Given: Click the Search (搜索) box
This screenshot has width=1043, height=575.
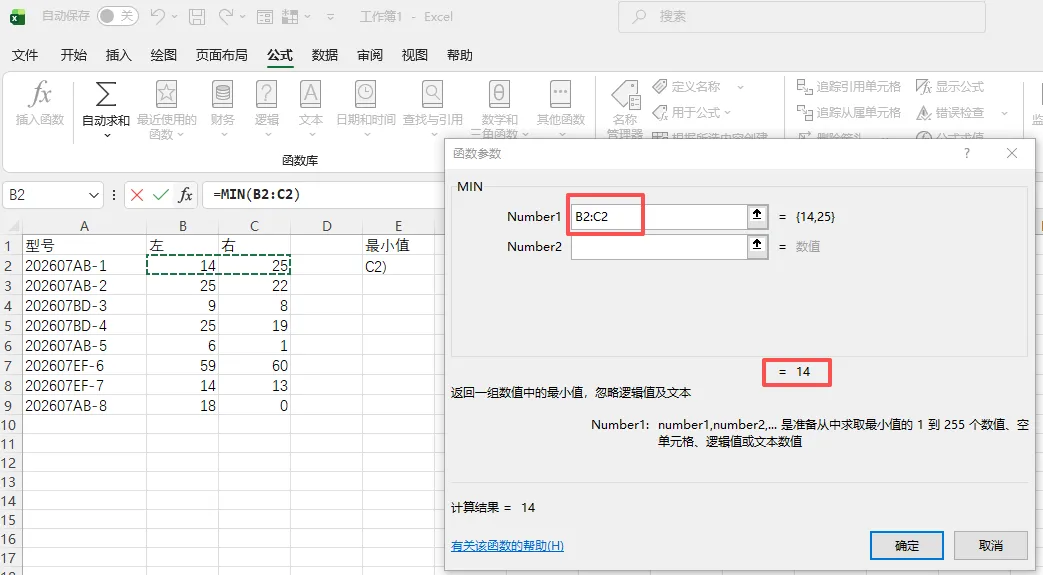Looking at the screenshot, I should coord(802,17).
